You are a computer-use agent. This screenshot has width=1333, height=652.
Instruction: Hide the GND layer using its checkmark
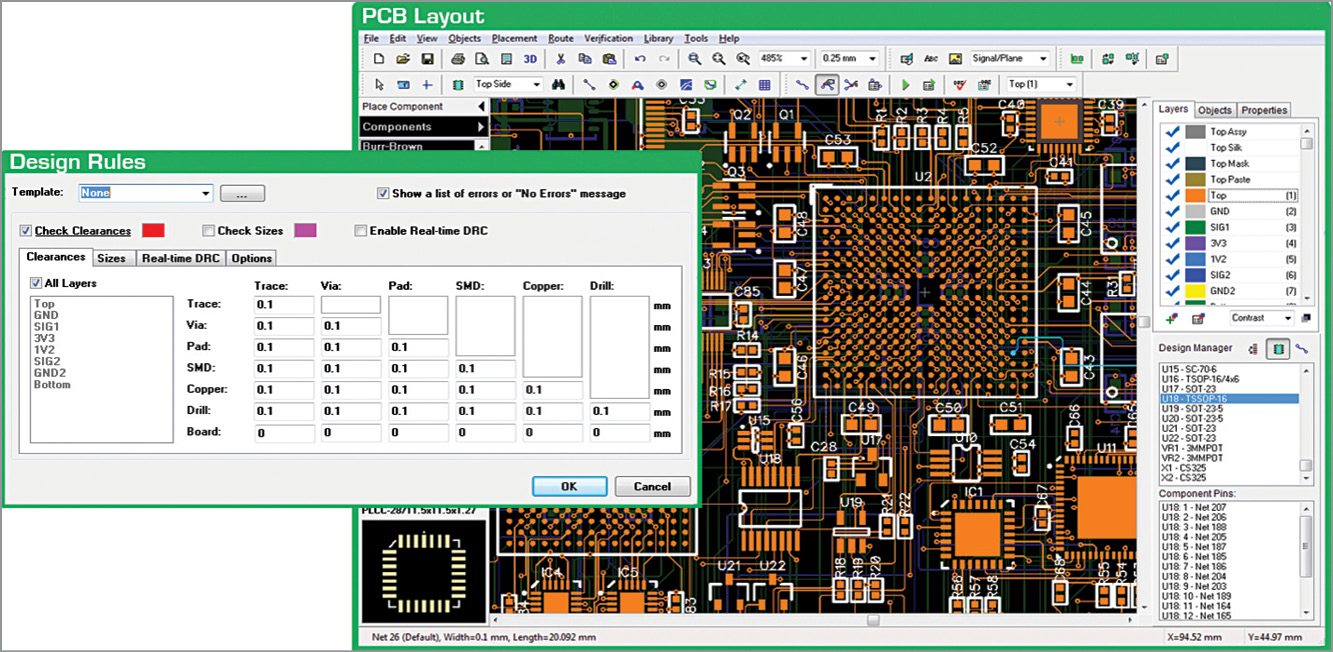click(1173, 211)
